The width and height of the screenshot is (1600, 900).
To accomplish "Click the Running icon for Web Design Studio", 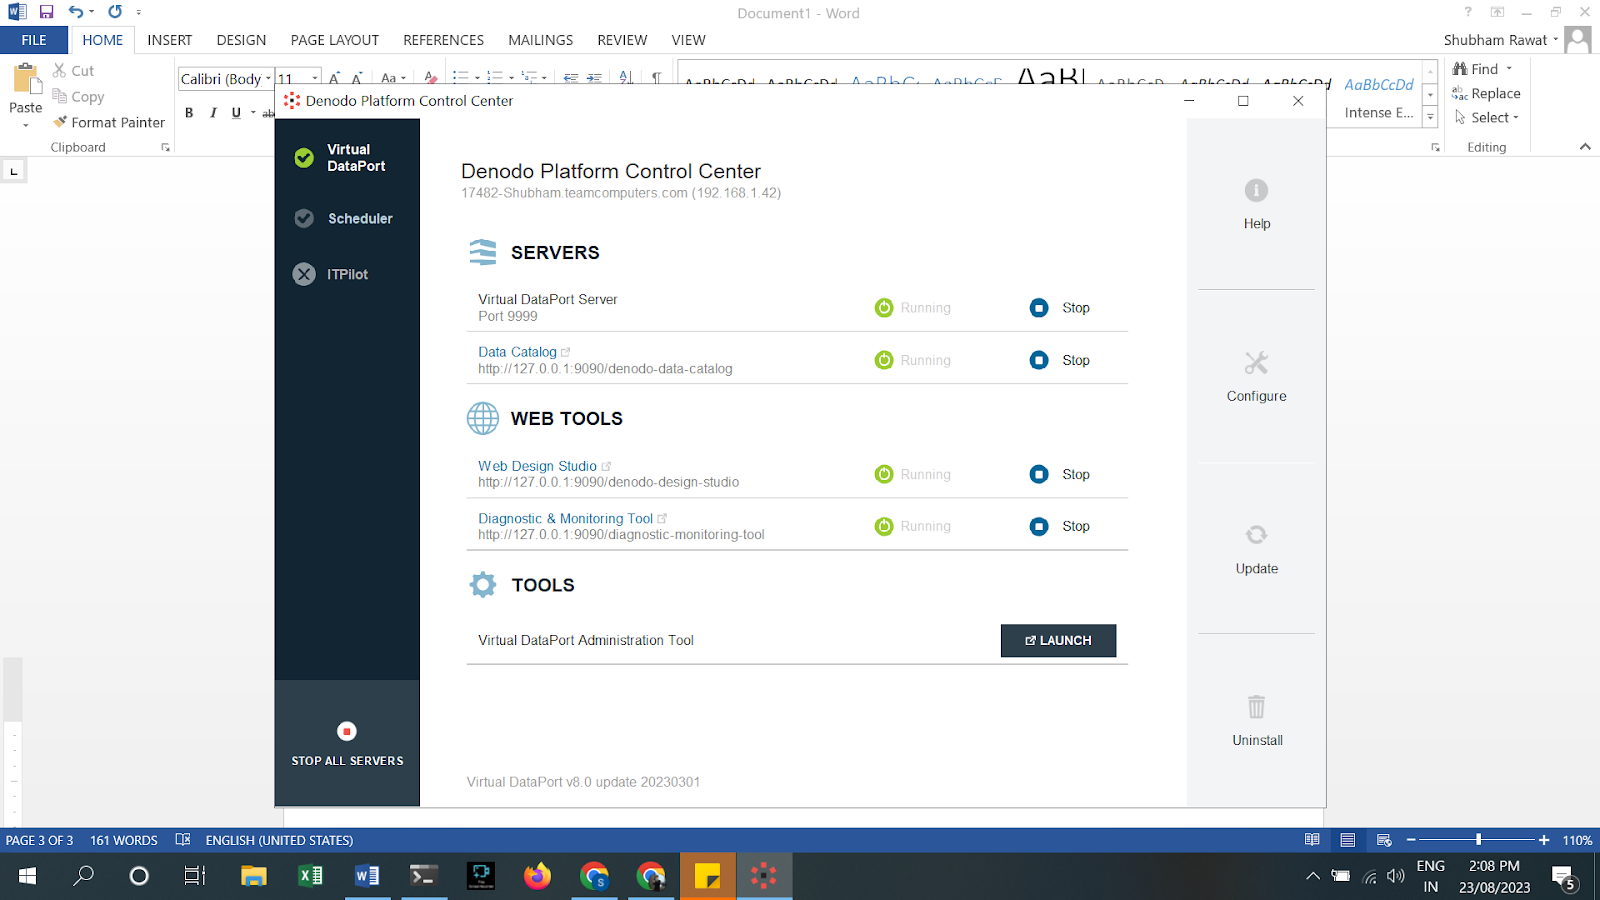I will click(884, 474).
